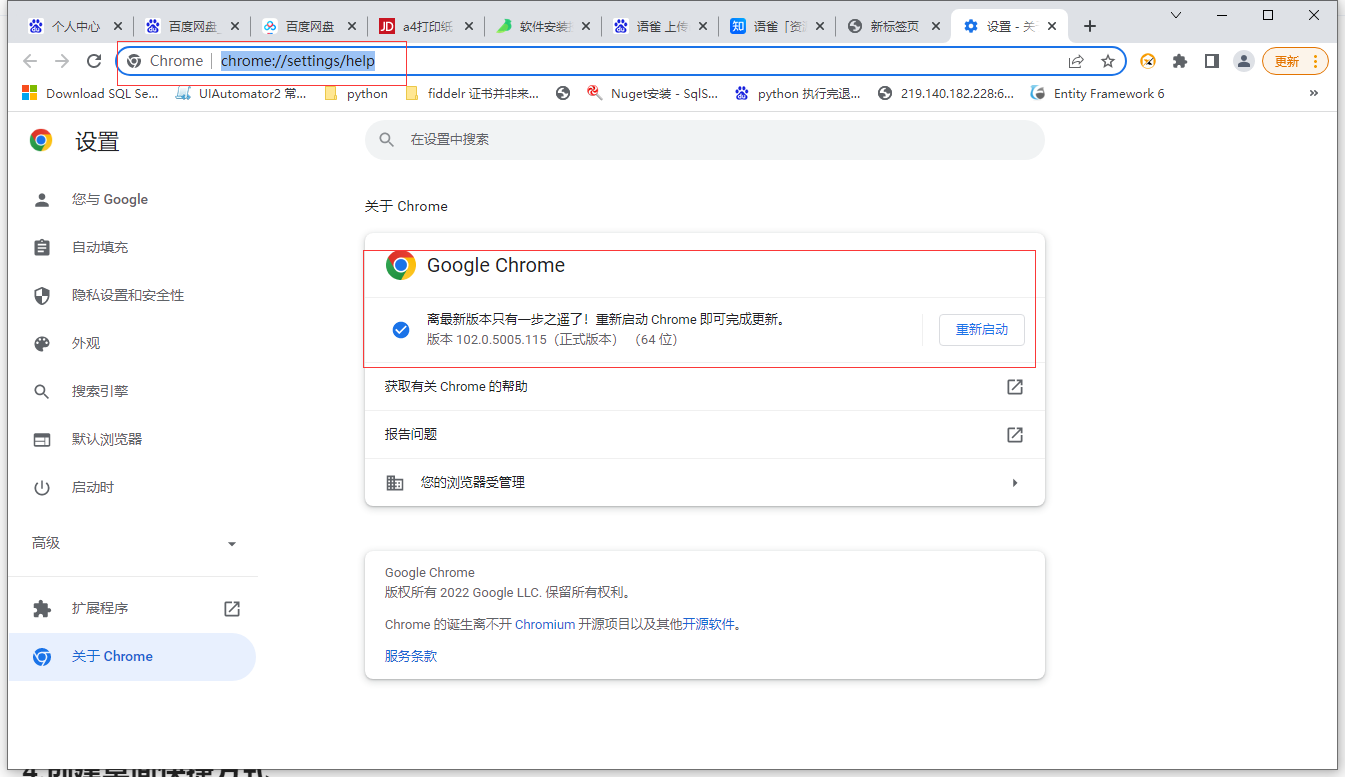Click the Chrome site info chip in address bar

pos(165,61)
